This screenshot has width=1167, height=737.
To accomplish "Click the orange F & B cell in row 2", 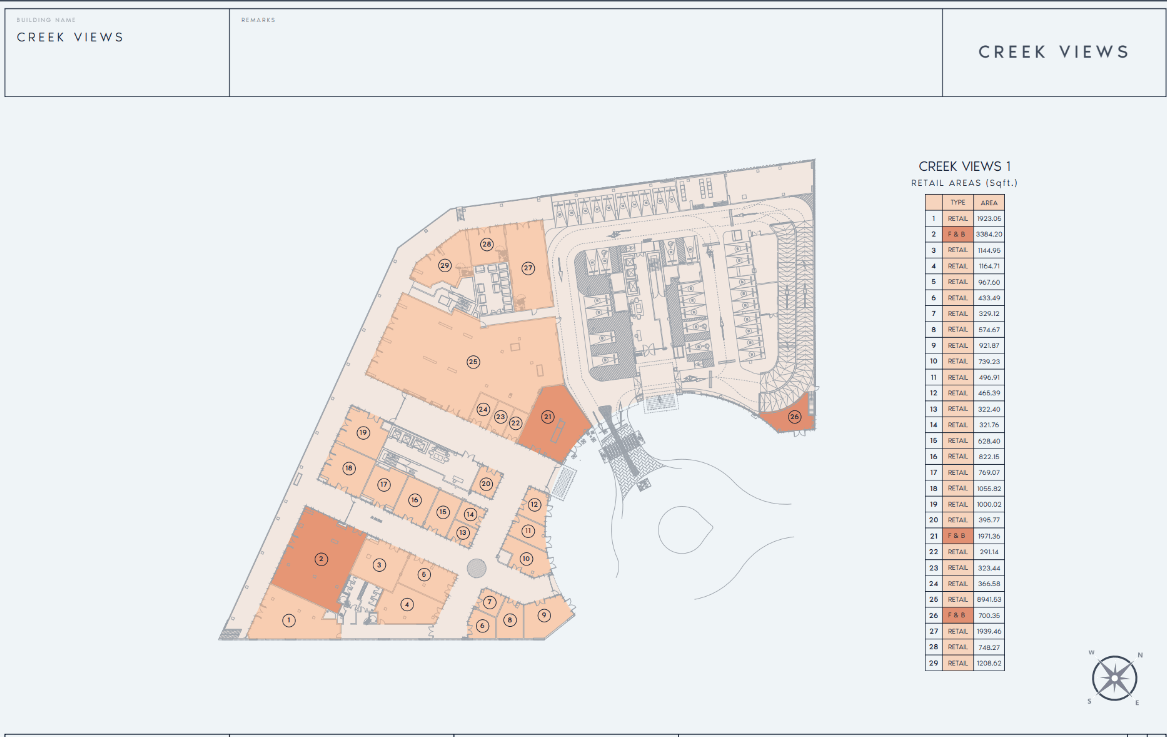I will [958, 234].
